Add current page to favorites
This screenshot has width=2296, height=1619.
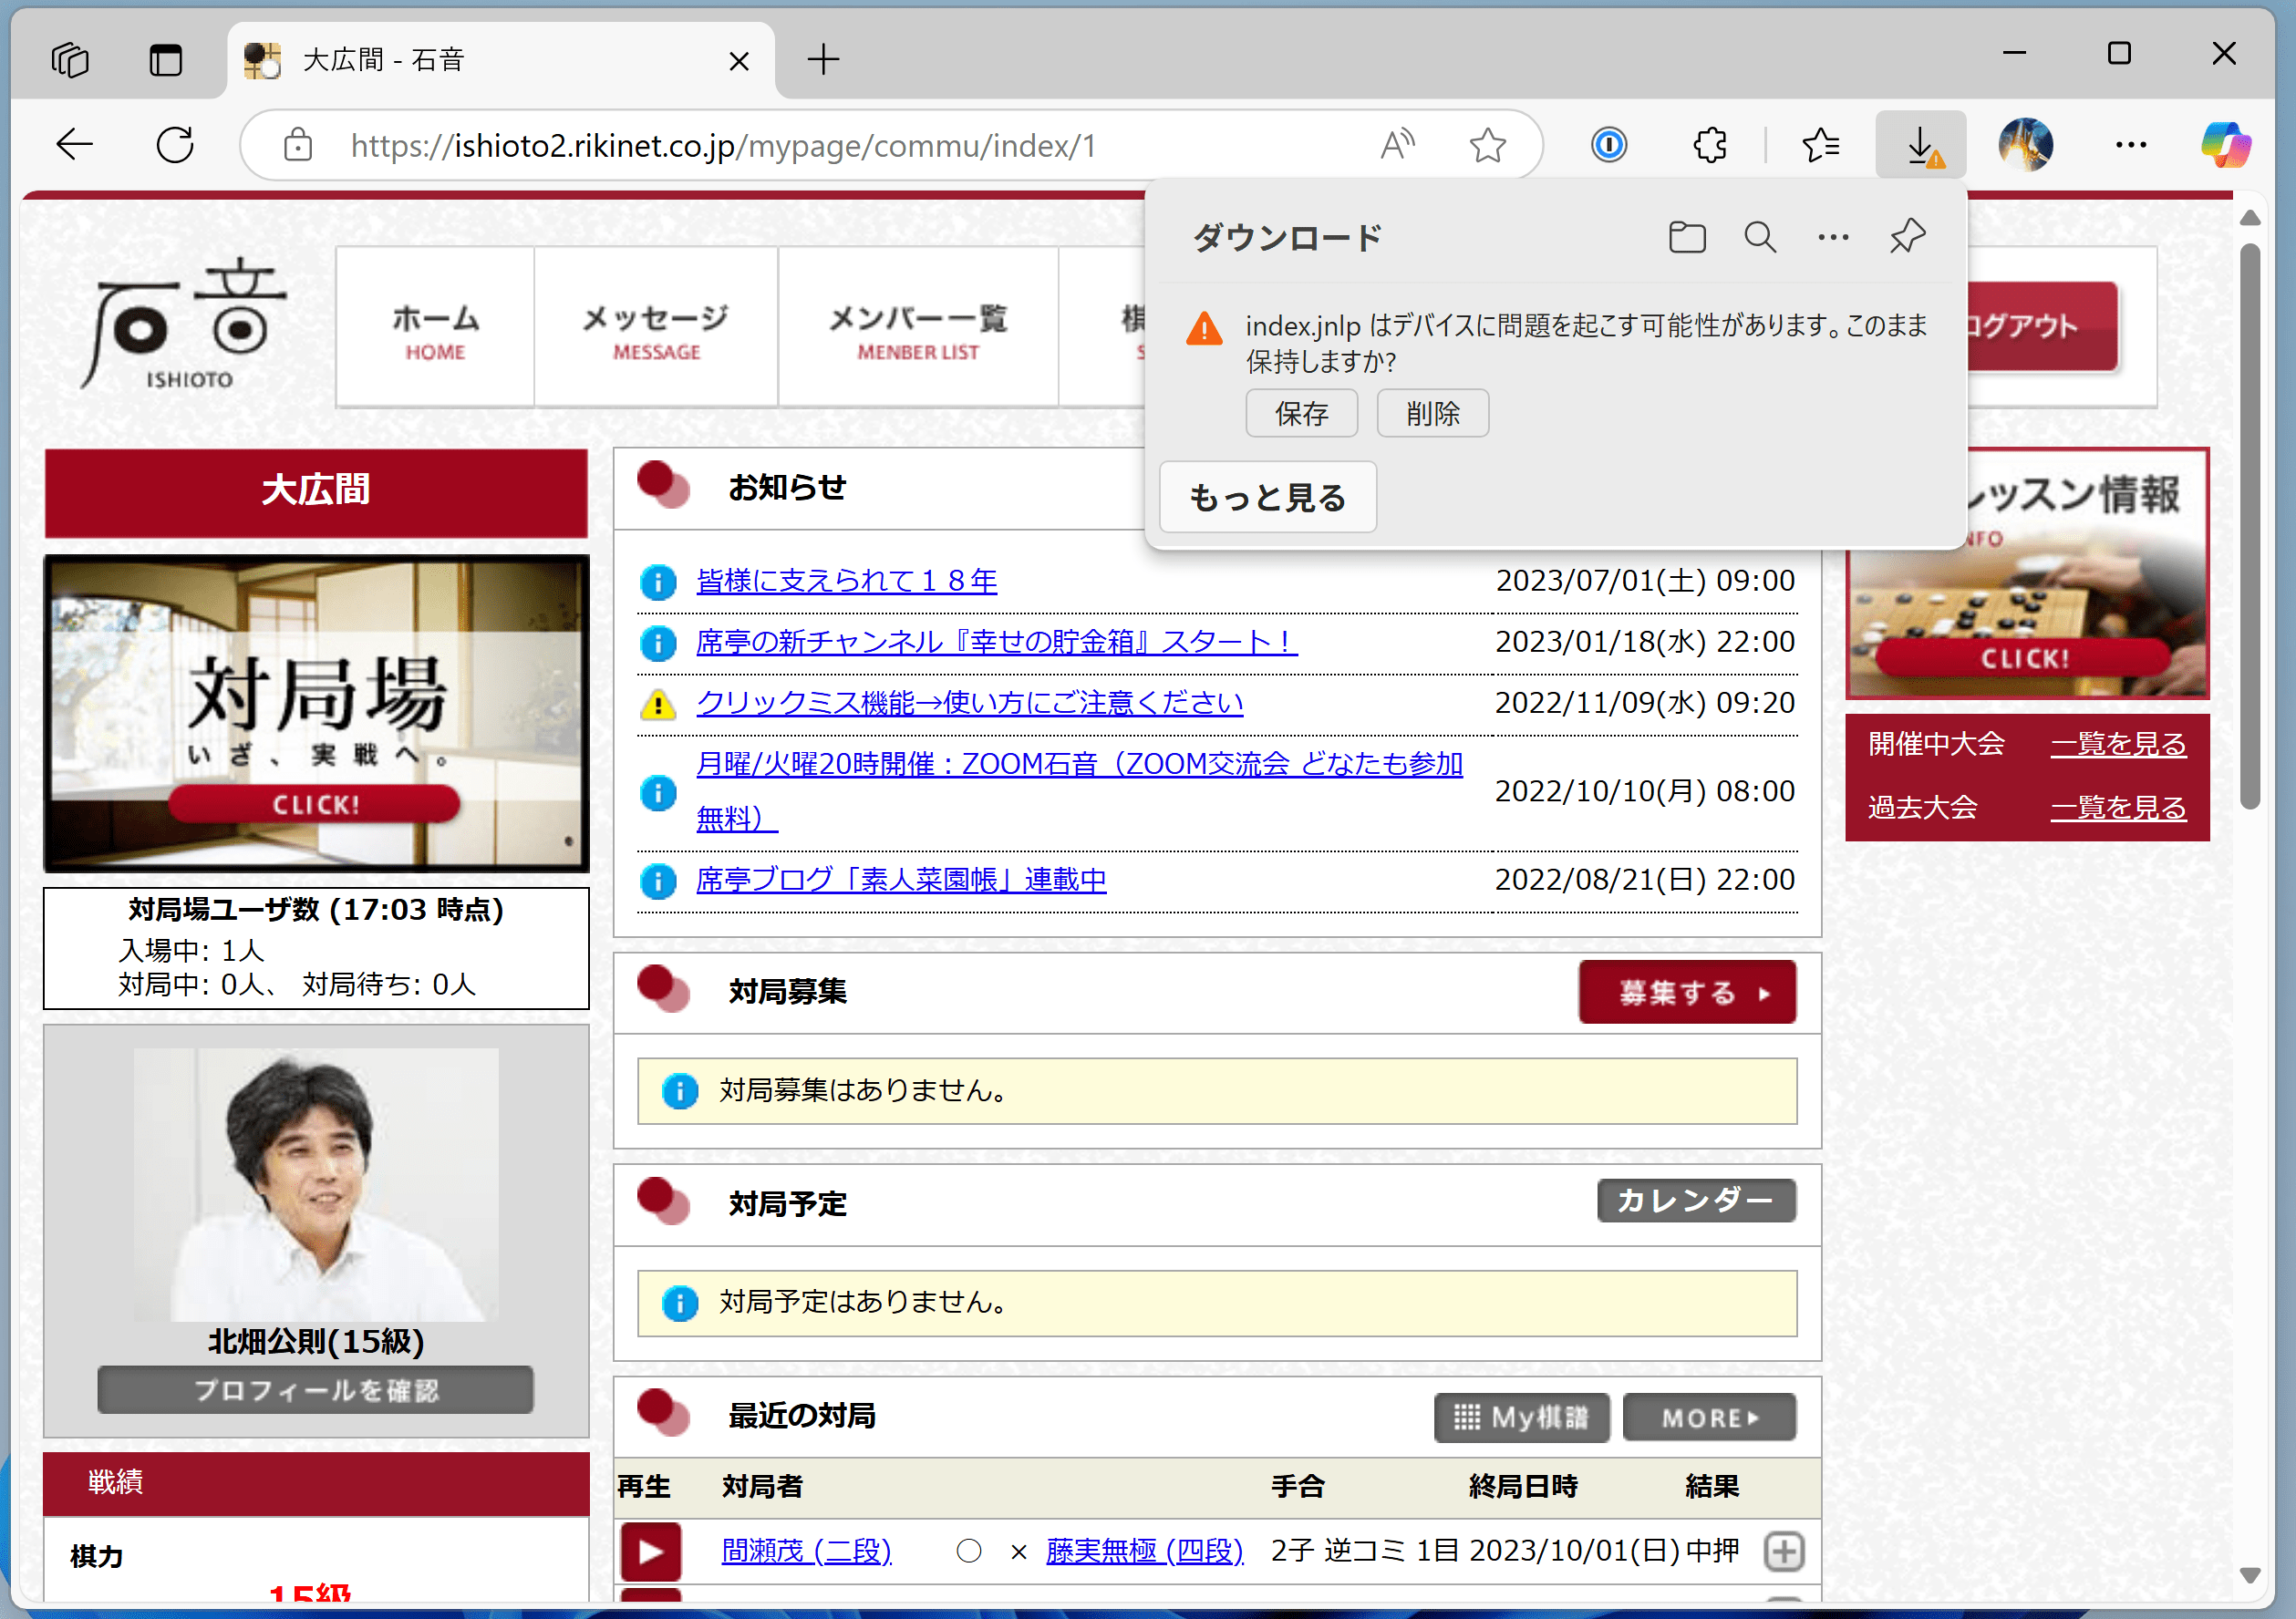point(1487,144)
